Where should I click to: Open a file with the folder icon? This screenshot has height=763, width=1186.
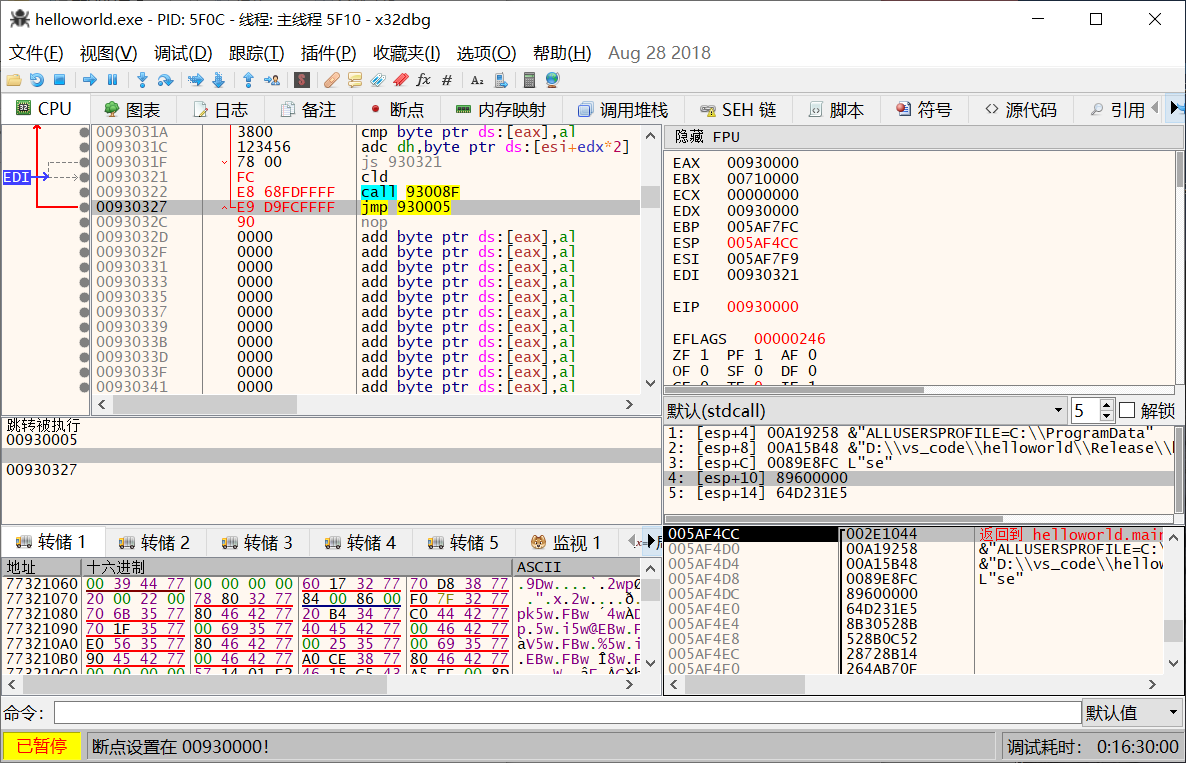[14, 80]
